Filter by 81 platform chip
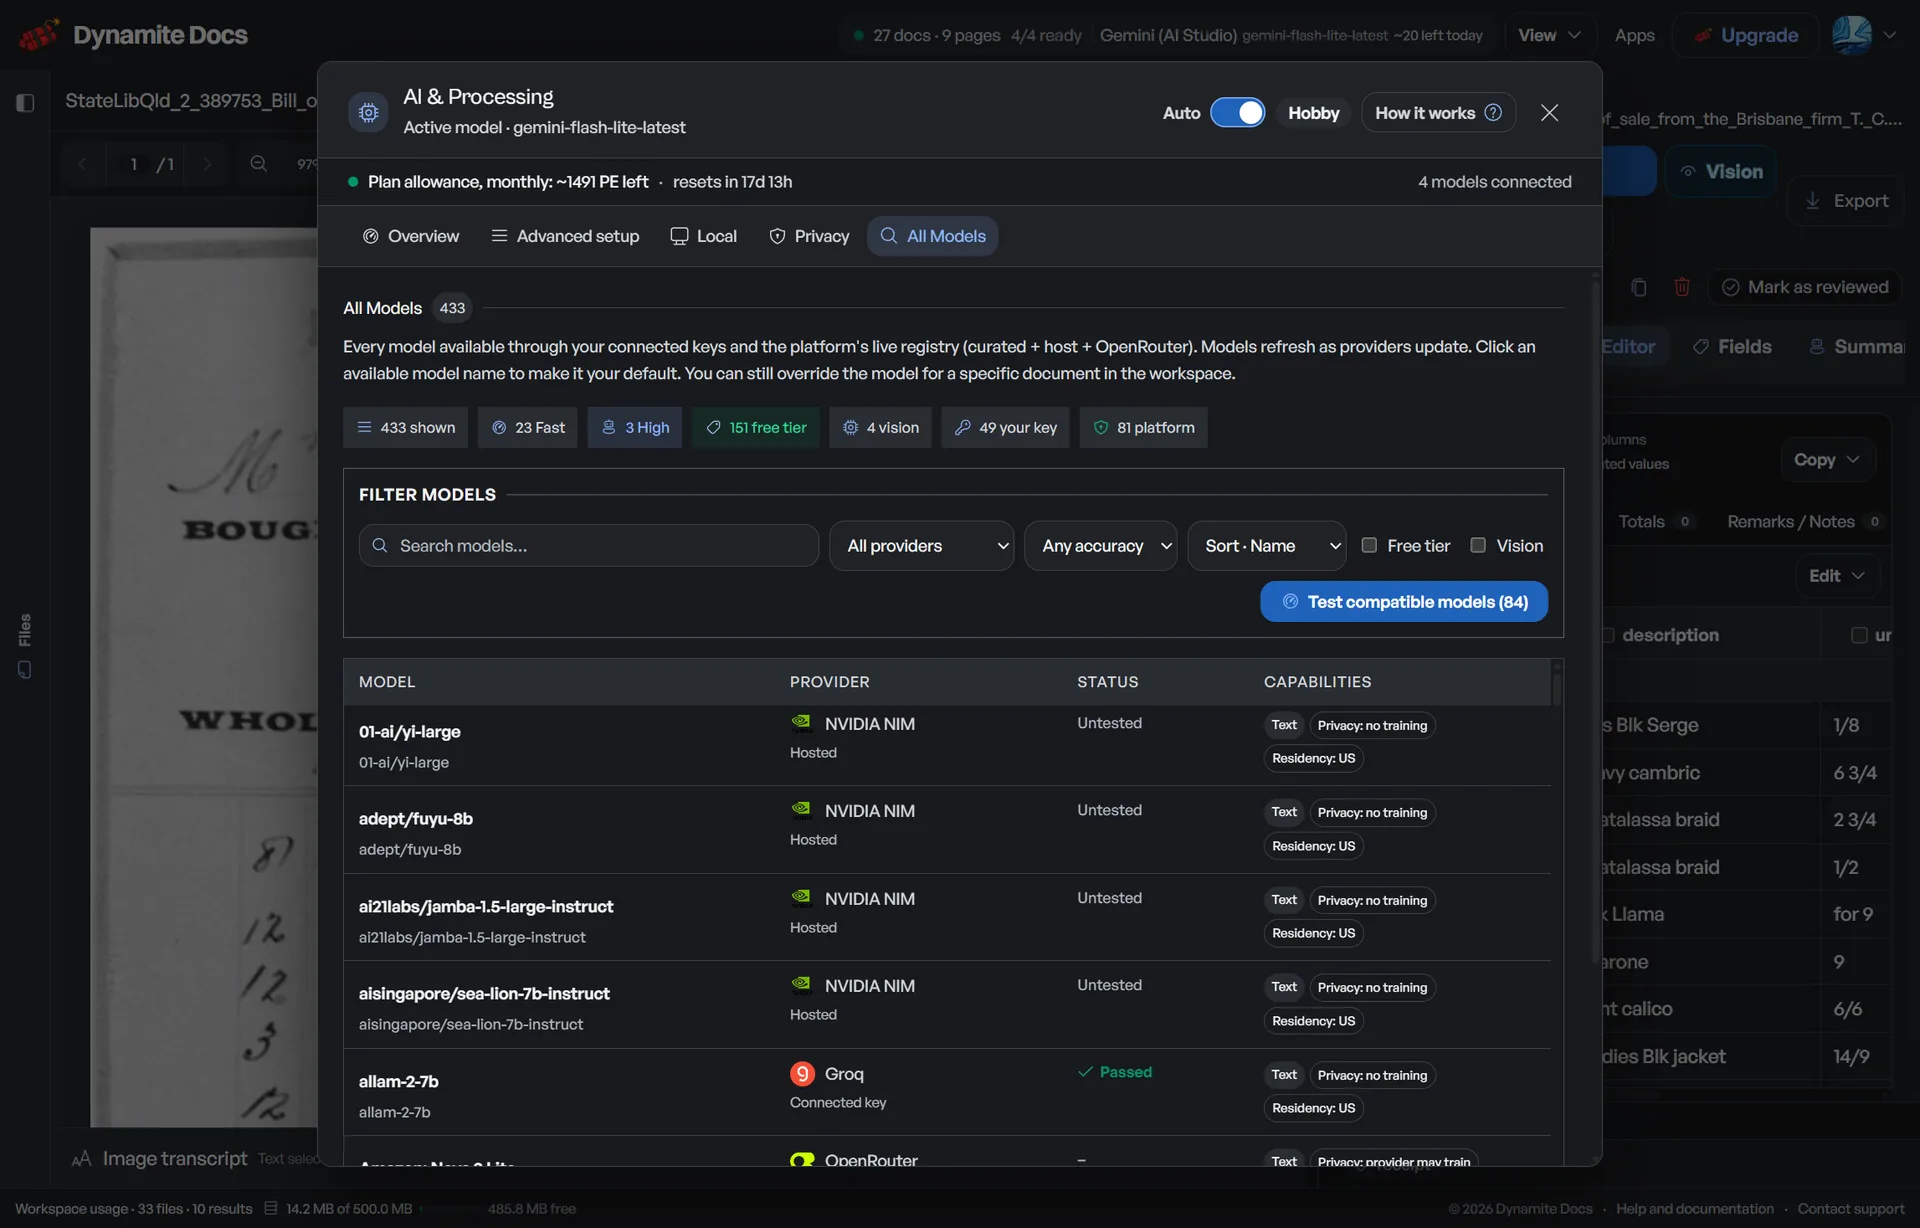1920x1228 pixels. tap(1143, 427)
